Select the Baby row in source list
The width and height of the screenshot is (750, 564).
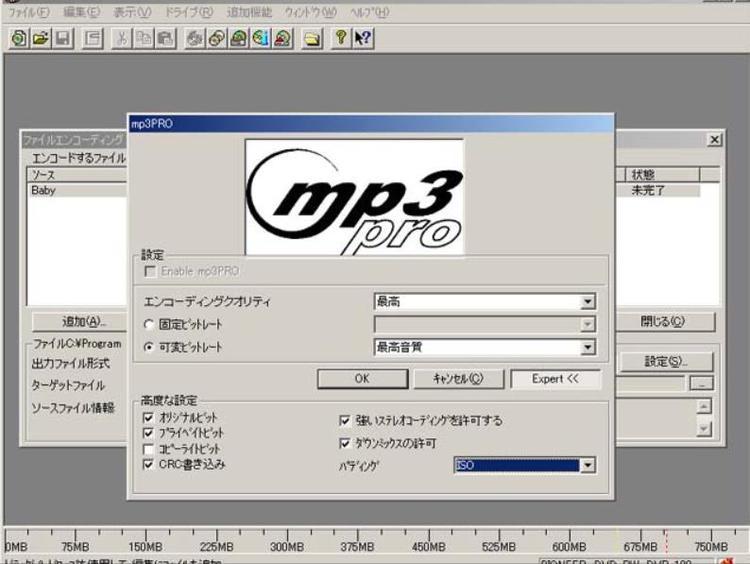[x=77, y=190]
